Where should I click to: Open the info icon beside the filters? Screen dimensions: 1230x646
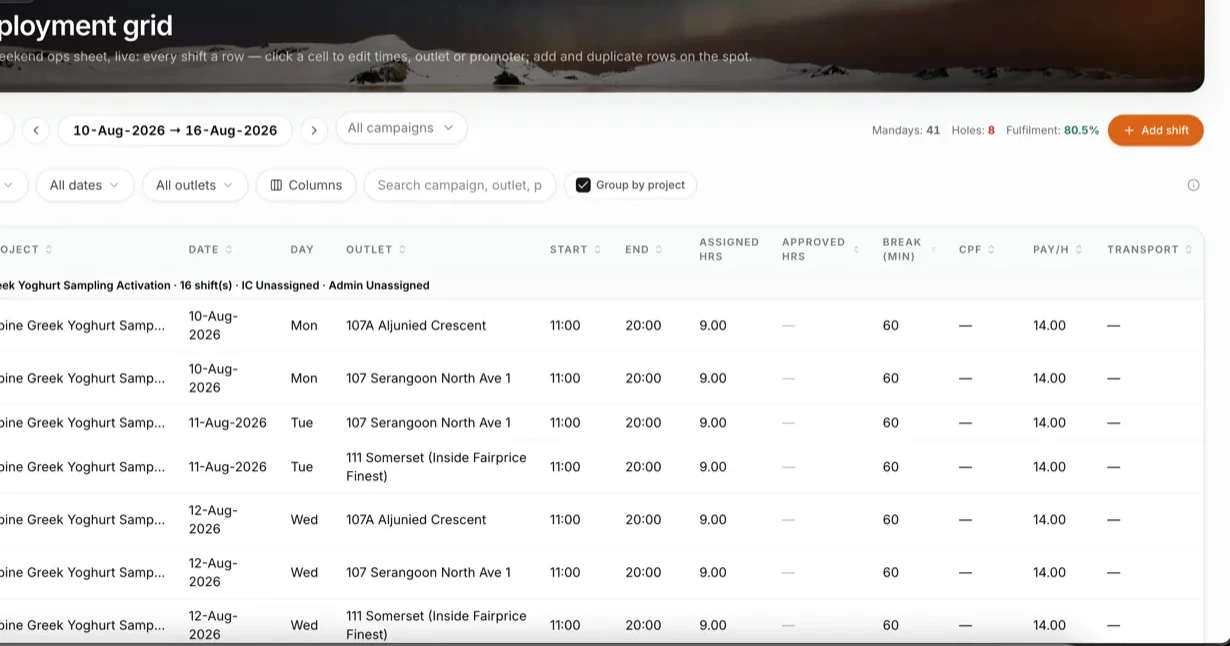click(1193, 185)
